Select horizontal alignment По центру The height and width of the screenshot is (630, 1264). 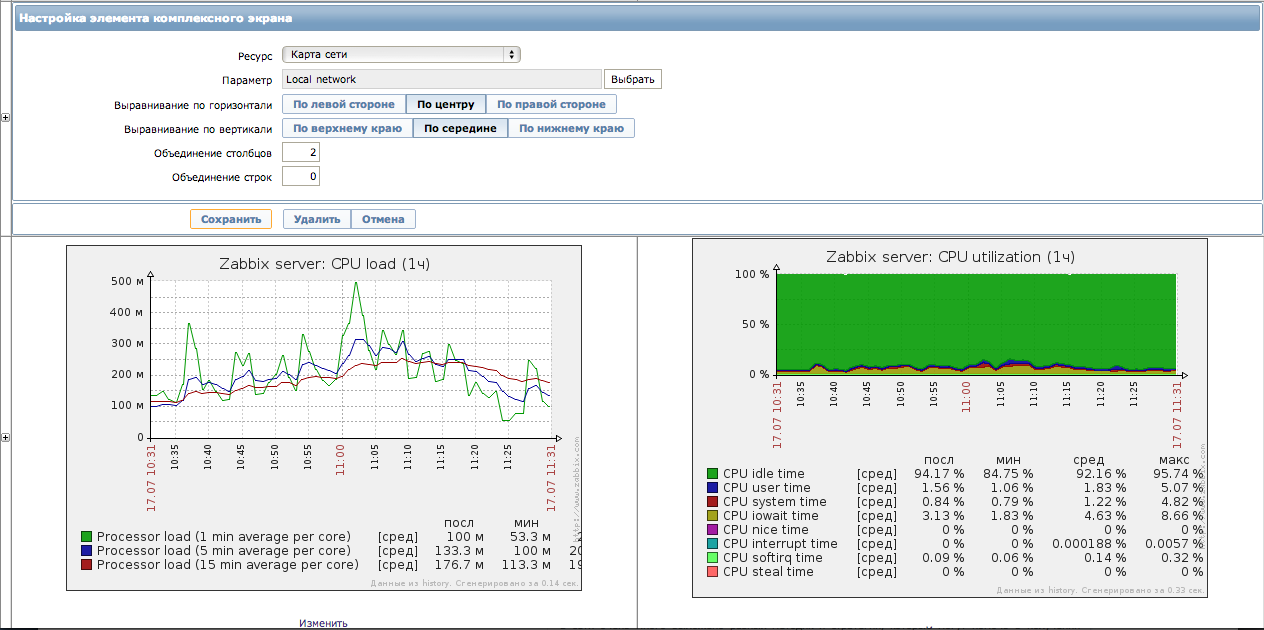pyautogui.click(x=446, y=104)
